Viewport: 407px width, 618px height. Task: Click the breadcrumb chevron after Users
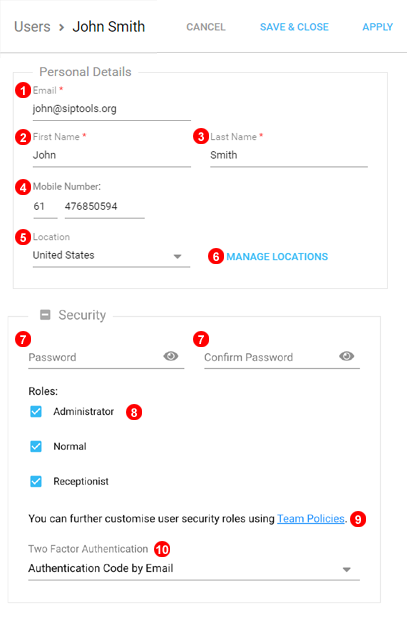(61, 27)
